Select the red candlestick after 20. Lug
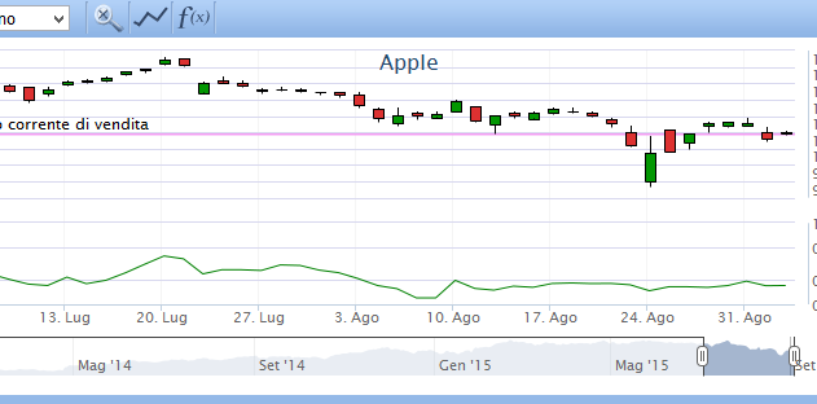Image resolution: width=817 pixels, height=404 pixels. coord(184,62)
